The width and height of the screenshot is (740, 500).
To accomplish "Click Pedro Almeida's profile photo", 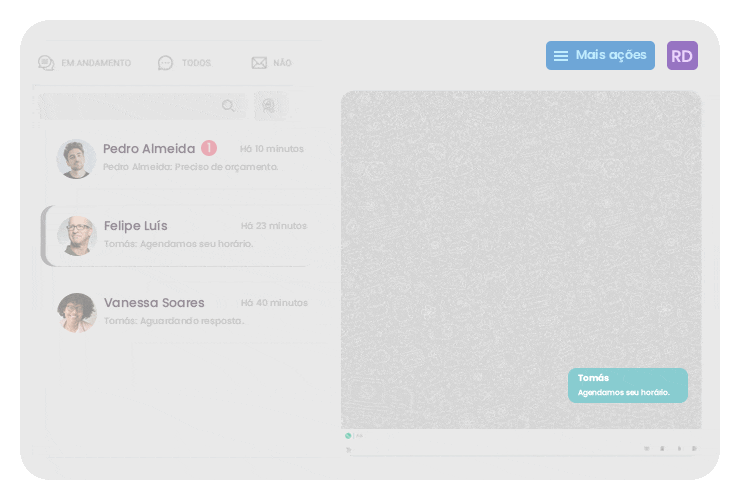I will tap(76, 159).
